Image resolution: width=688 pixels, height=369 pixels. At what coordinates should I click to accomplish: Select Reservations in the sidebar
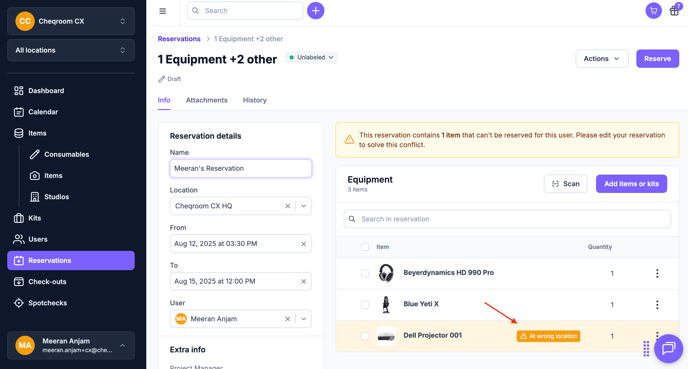click(71, 261)
